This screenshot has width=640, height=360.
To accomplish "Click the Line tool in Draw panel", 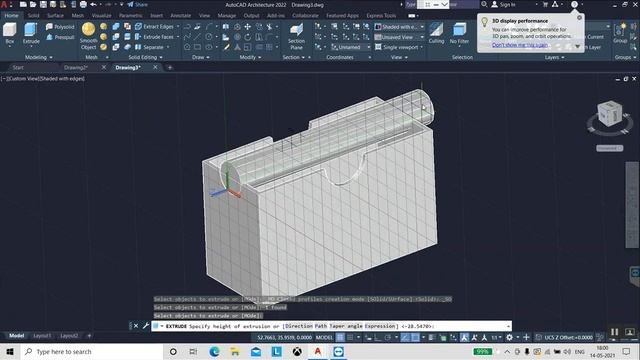I will [197, 37].
